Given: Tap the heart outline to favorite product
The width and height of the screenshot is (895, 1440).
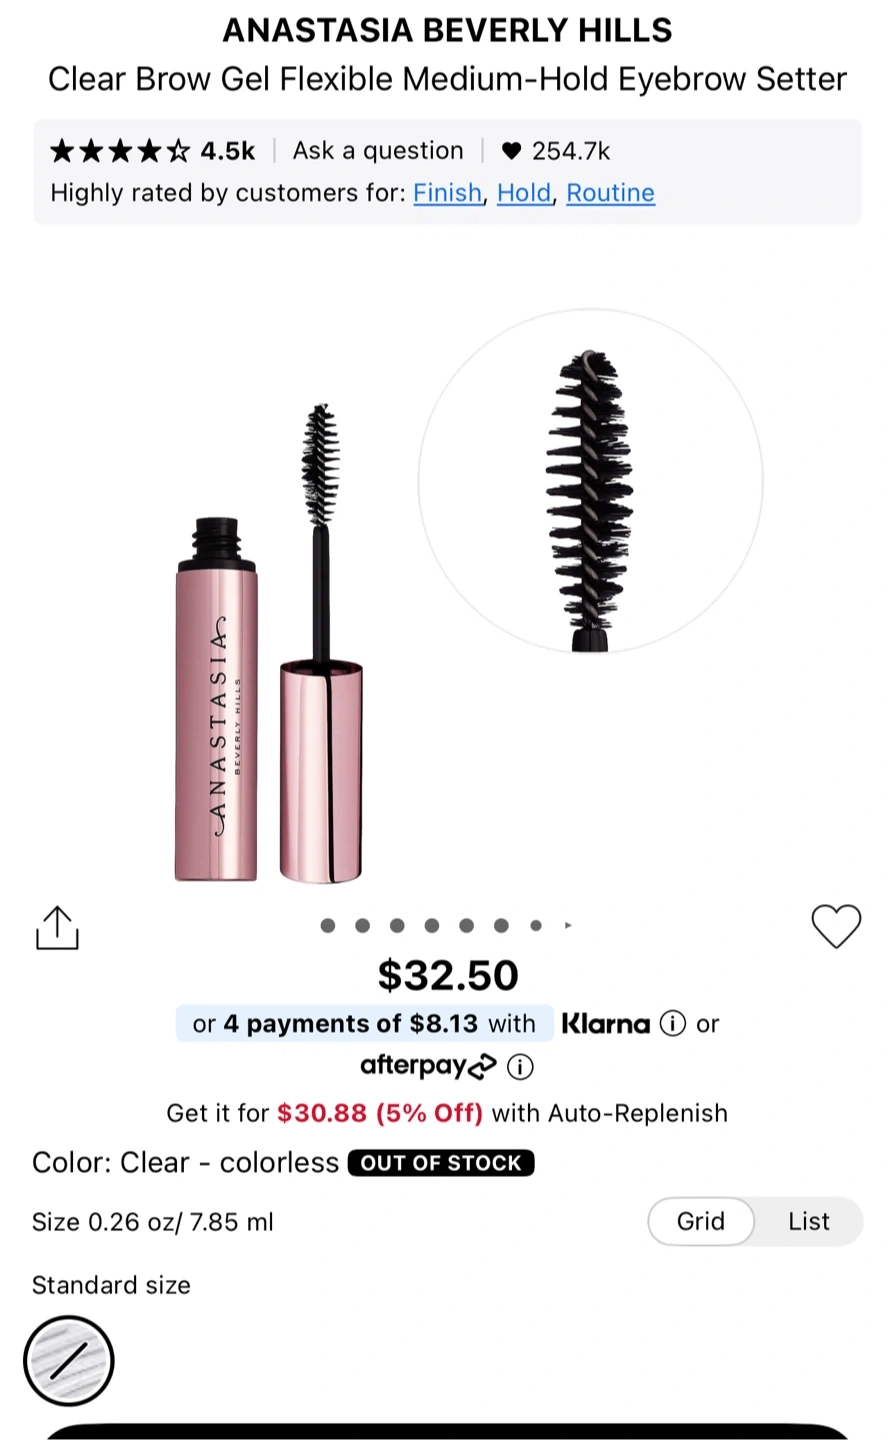Looking at the screenshot, I should 836,926.
